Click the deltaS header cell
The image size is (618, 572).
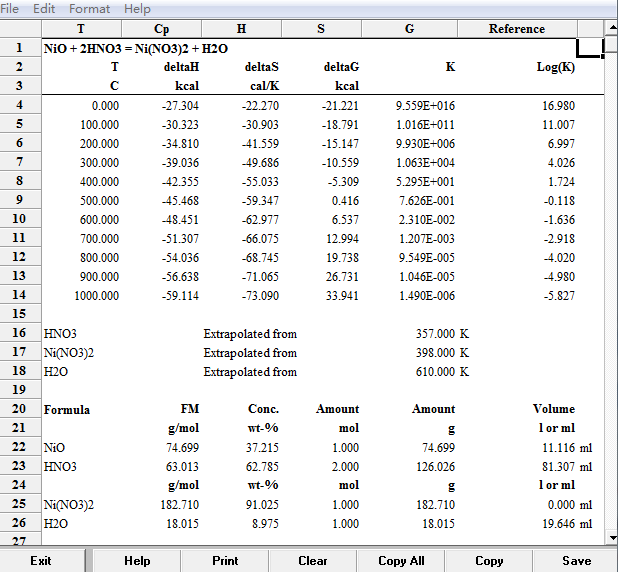click(261, 67)
